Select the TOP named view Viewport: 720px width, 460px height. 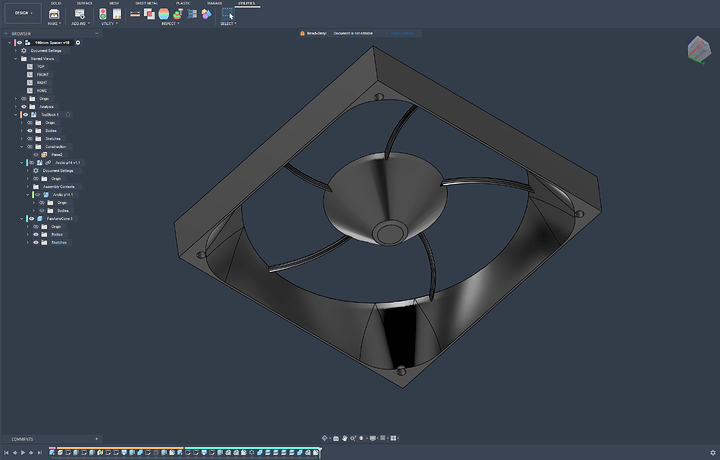(x=41, y=67)
